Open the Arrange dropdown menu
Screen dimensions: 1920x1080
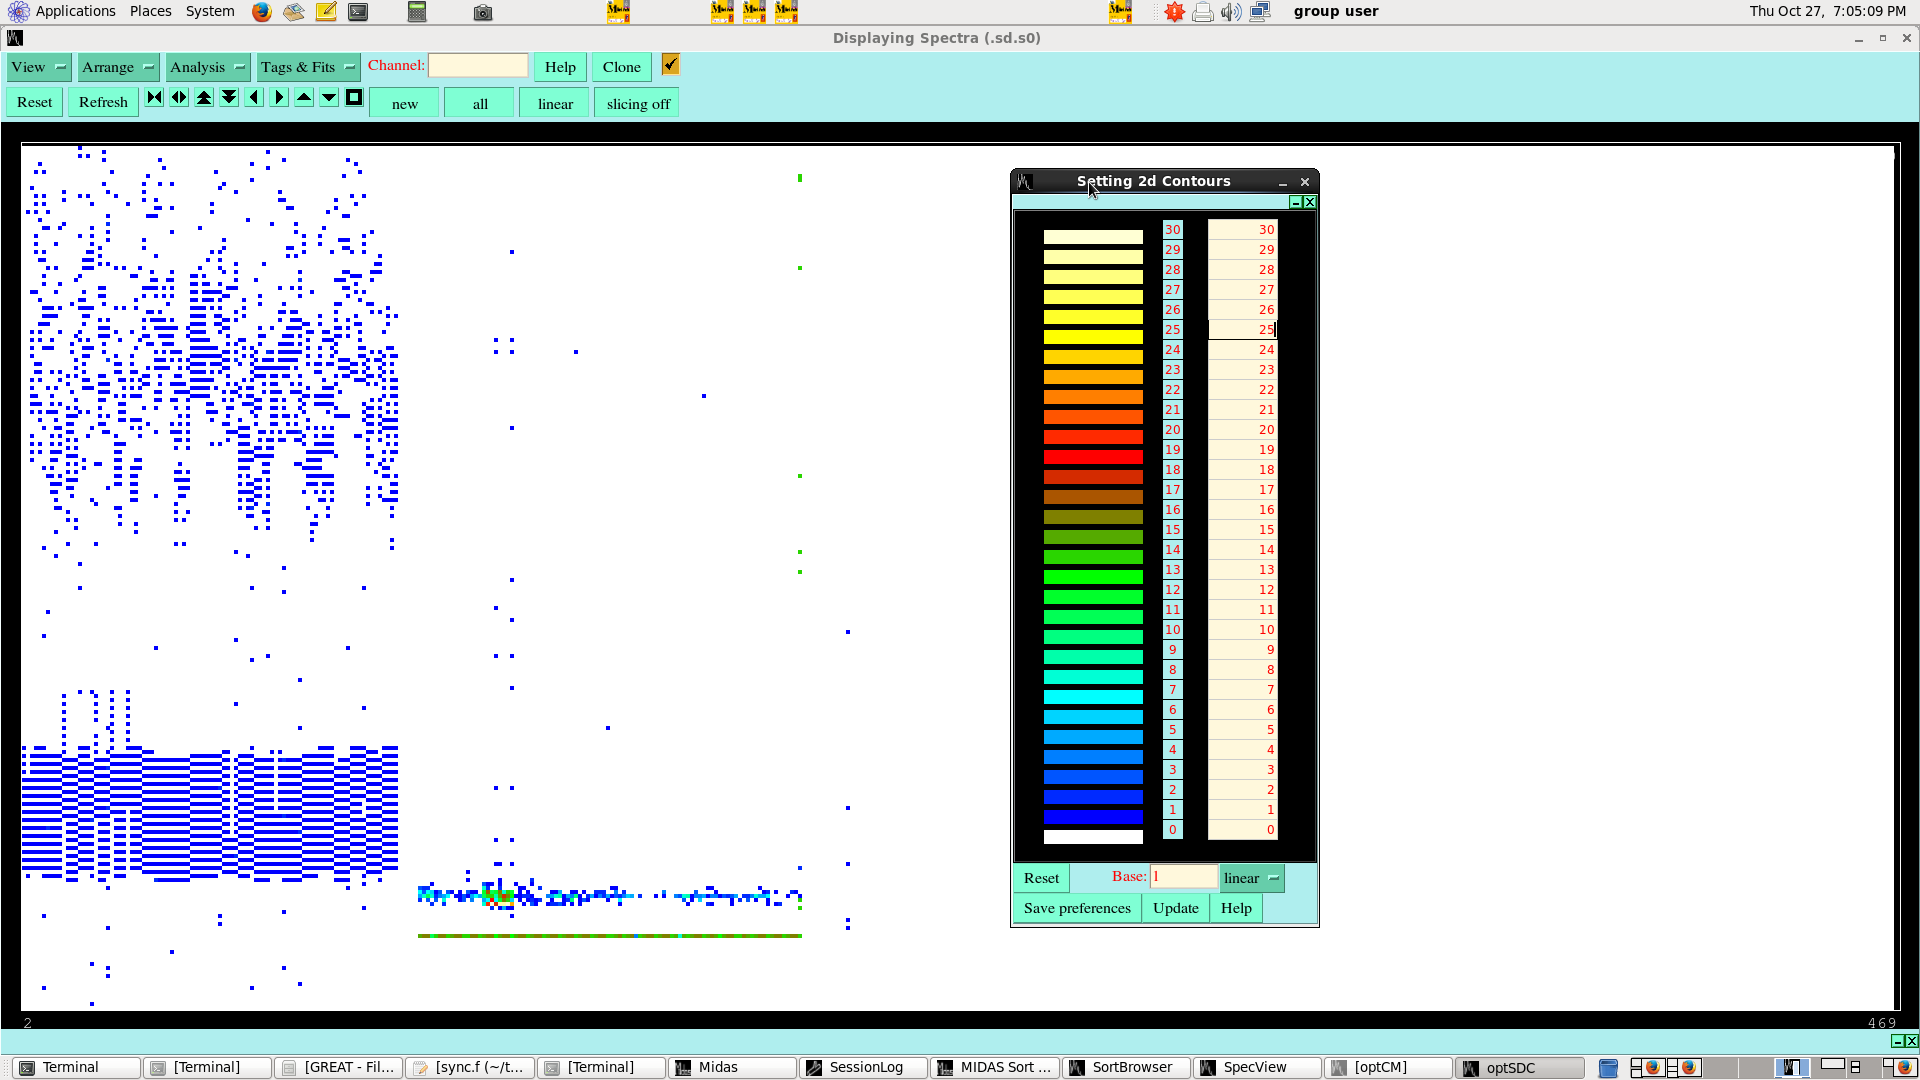tap(118, 67)
